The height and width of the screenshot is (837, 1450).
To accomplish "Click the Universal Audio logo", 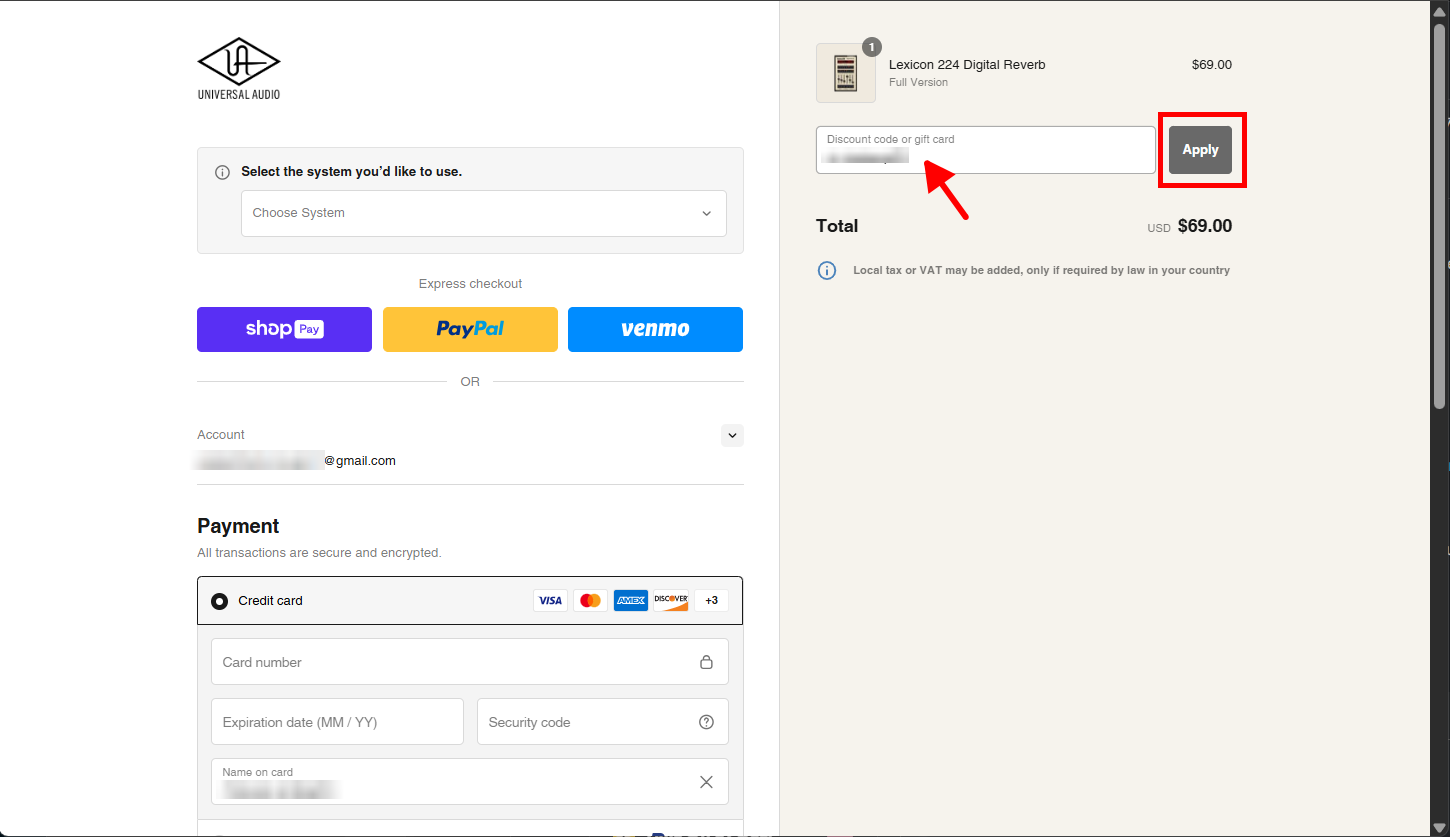I will [x=239, y=69].
